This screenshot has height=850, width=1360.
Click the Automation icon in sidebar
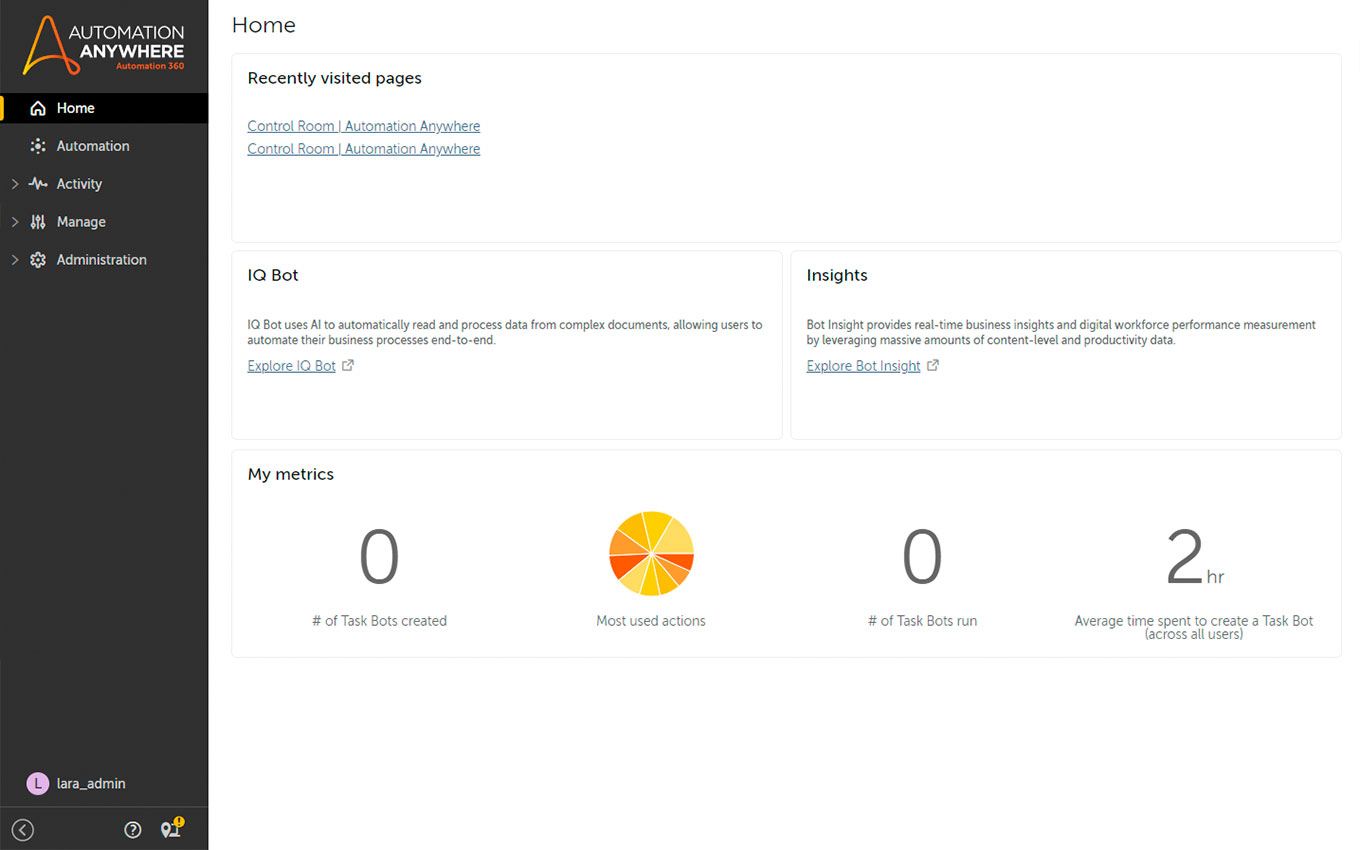38,146
